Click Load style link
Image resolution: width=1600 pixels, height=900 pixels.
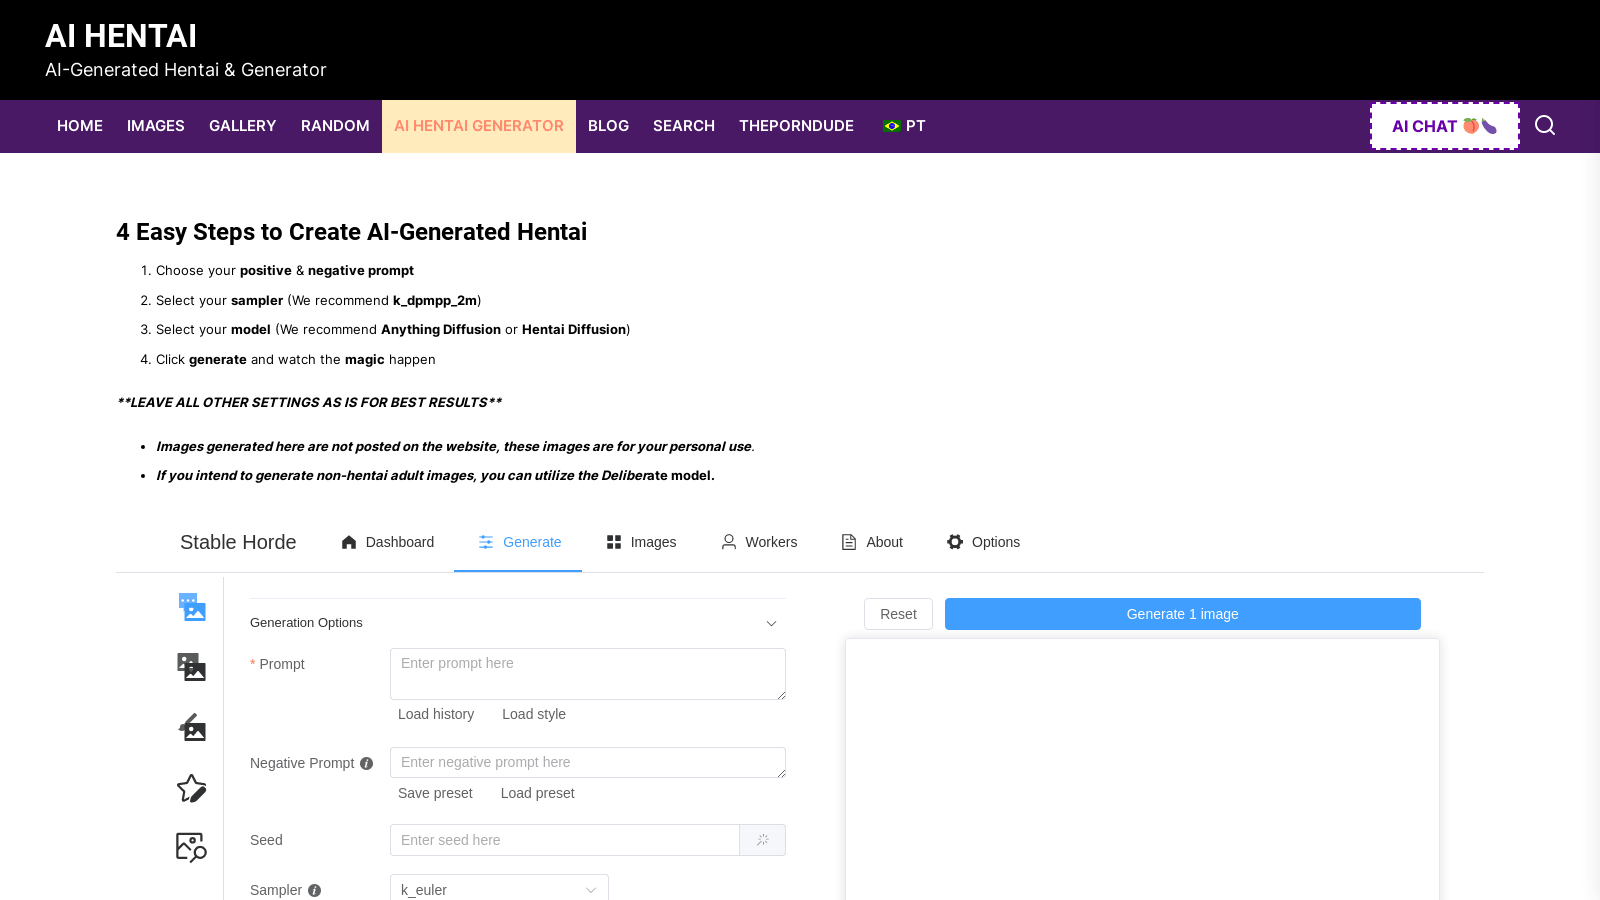click(534, 714)
